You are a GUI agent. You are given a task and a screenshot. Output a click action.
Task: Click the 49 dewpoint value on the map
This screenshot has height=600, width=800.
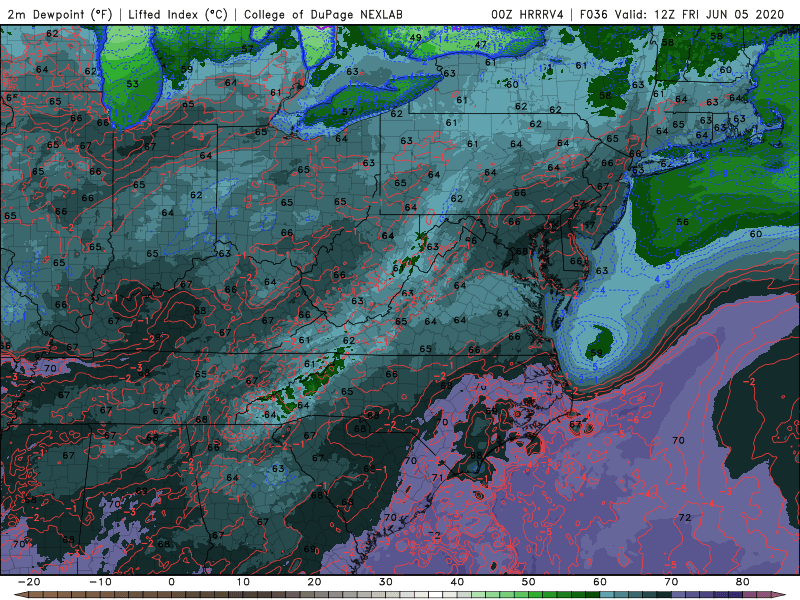click(x=416, y=37)
